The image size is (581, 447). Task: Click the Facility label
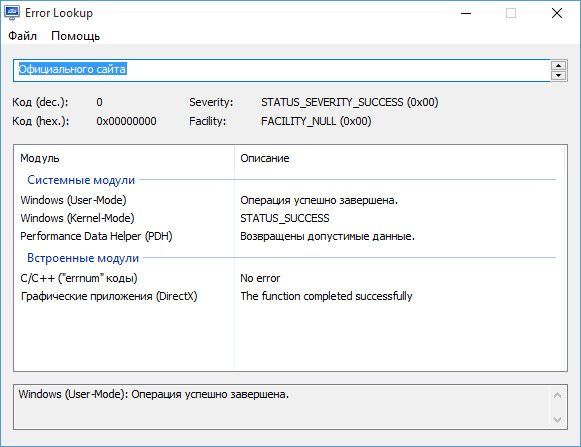[208, 121]
